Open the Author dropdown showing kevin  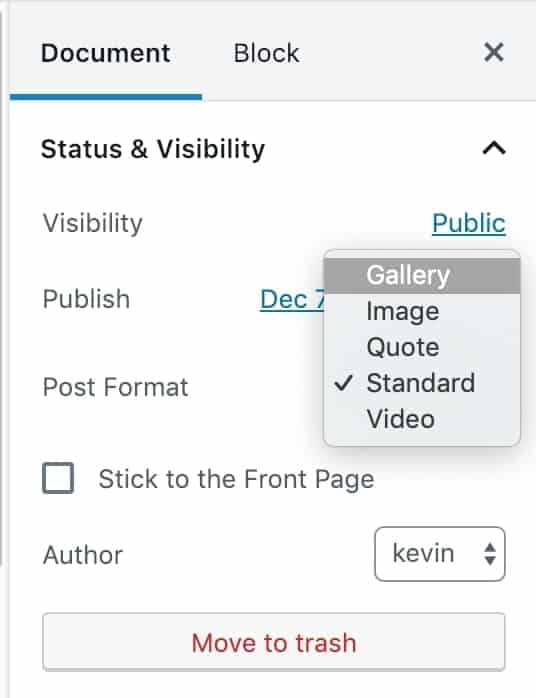pos(440,554)
